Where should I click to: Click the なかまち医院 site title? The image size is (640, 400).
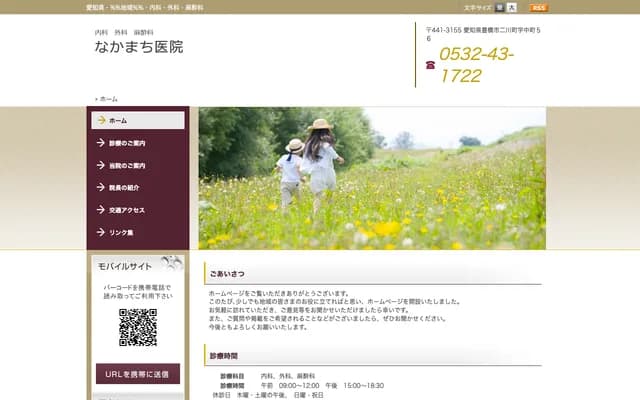pyautogui.click(x=139, y=47)
